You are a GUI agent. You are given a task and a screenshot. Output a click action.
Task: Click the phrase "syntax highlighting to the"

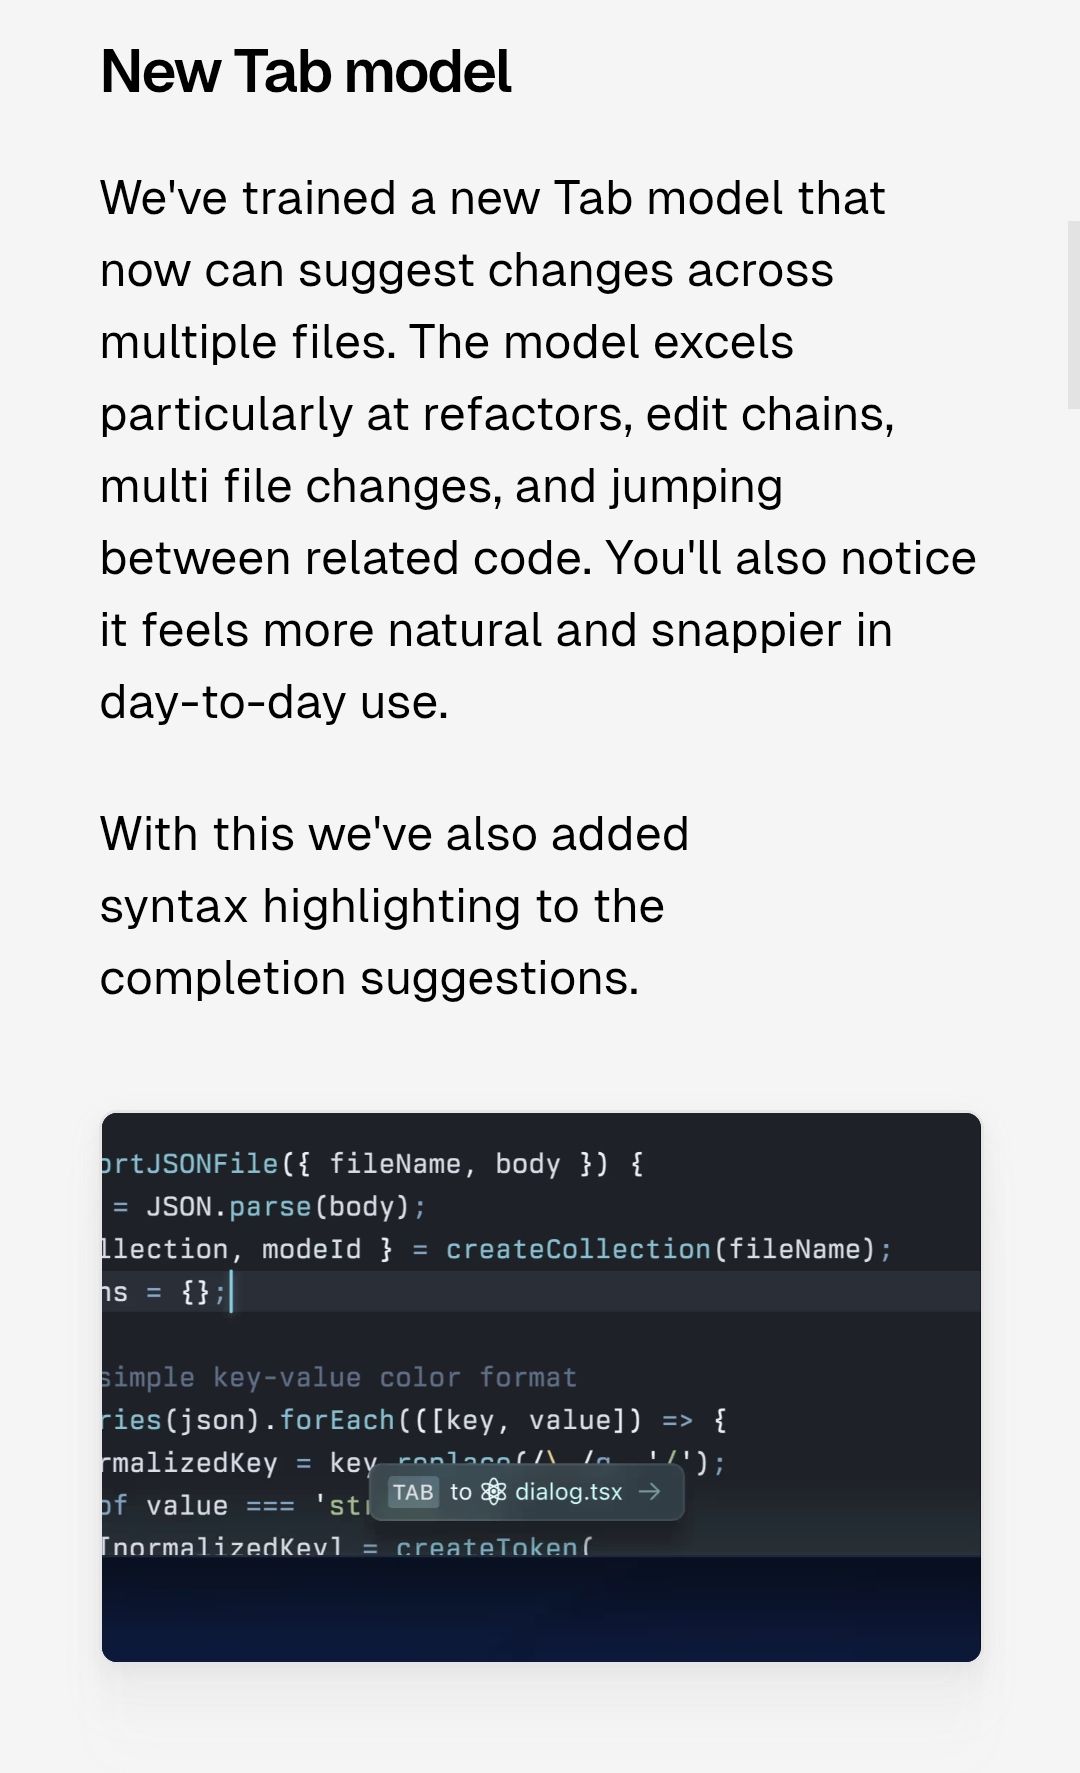click(x=382, y=906)
